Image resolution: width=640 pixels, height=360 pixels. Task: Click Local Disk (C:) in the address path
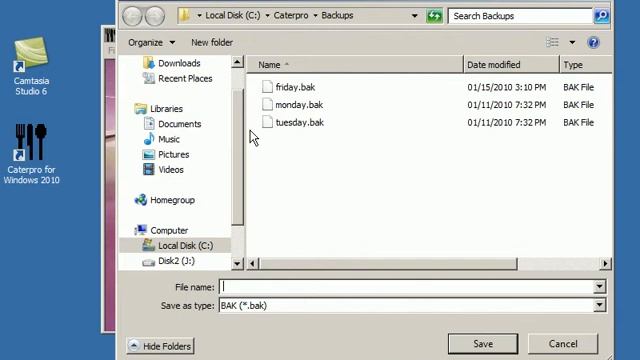pos(233,16)
